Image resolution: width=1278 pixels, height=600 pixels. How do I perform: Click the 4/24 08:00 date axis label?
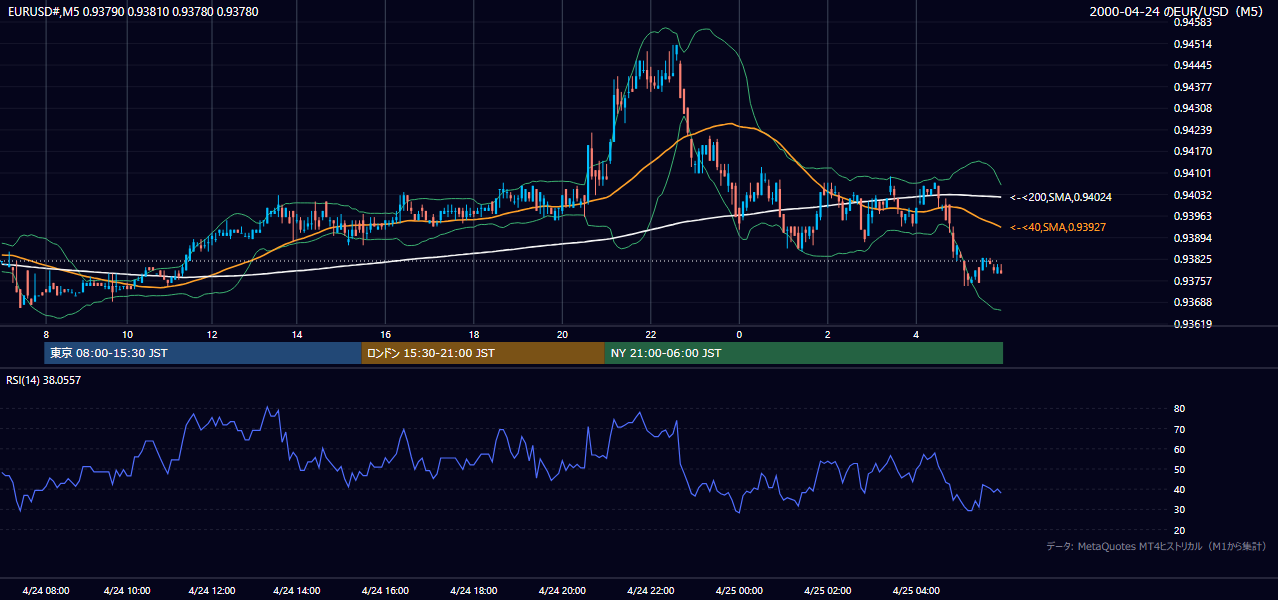pyautogui.click(x=45, y=591)
